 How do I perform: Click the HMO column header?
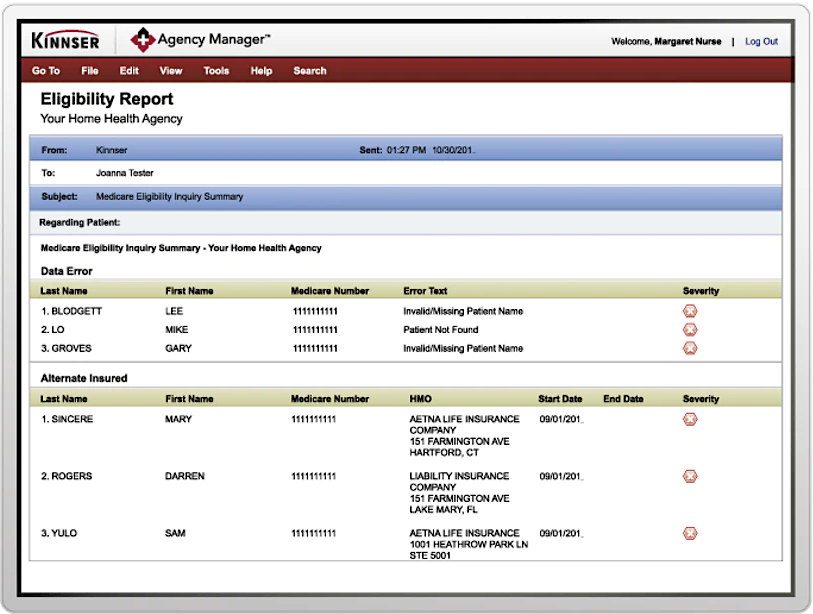420,399
